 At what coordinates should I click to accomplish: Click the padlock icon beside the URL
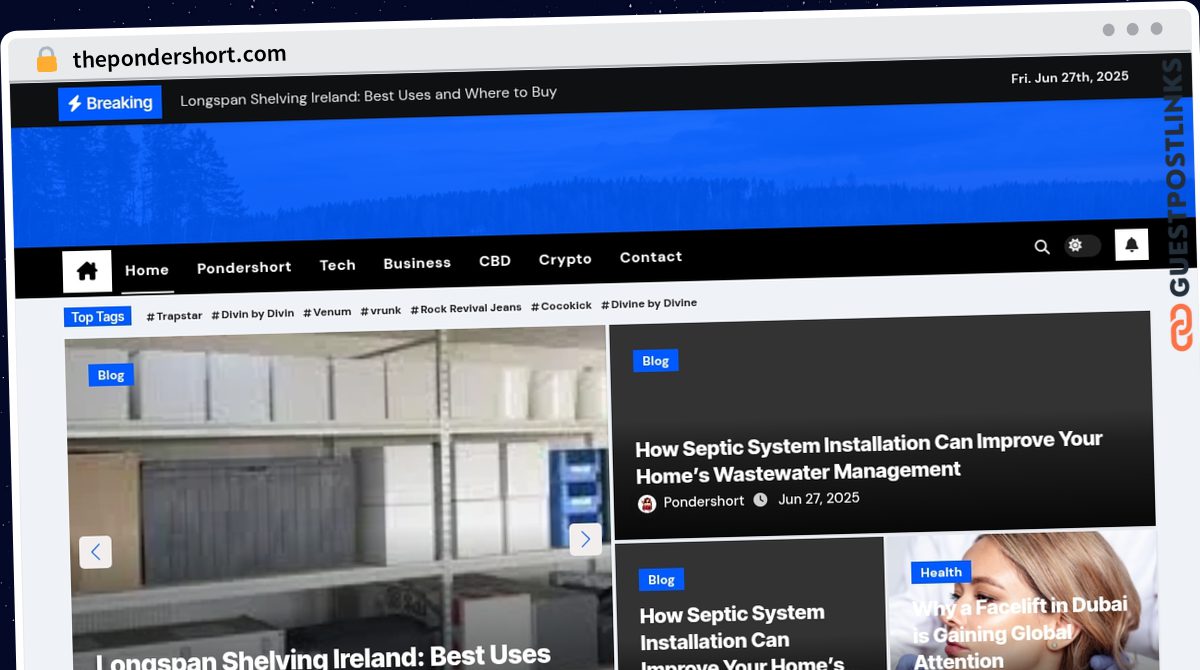[x=47, y=60]
